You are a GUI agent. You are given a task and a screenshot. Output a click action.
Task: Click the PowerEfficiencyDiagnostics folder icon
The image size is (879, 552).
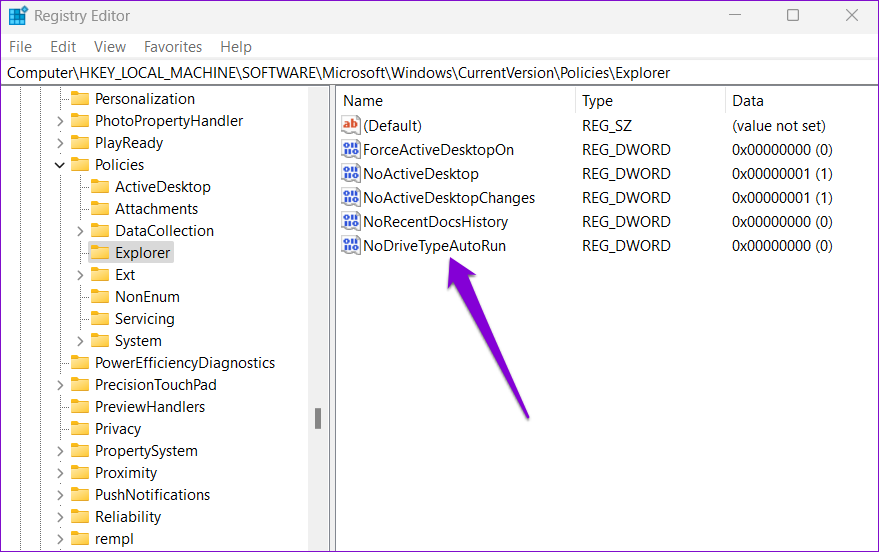click(80, 363)
